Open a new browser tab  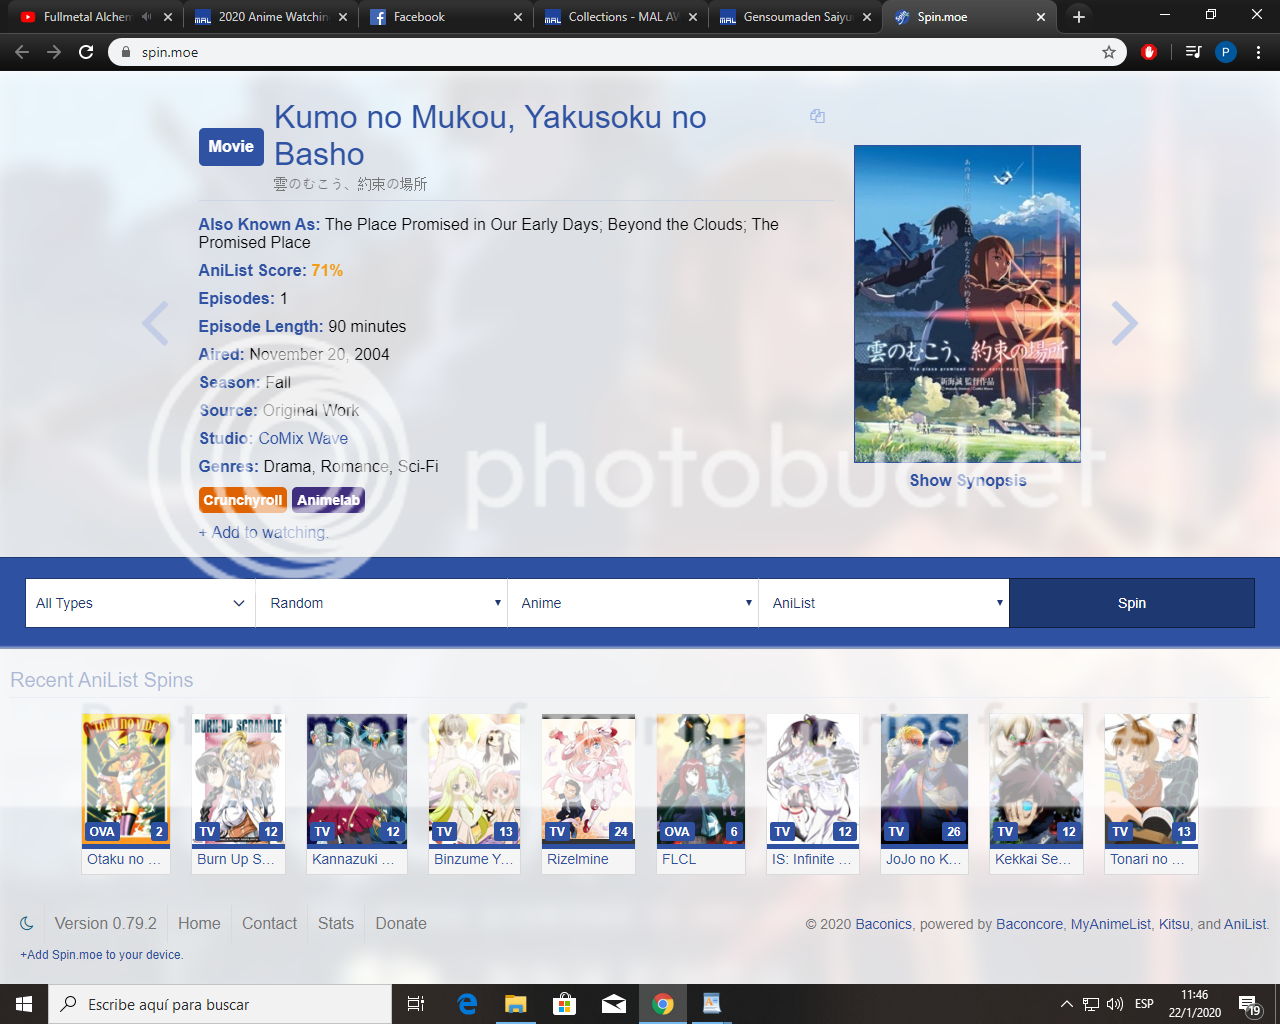1078,17
